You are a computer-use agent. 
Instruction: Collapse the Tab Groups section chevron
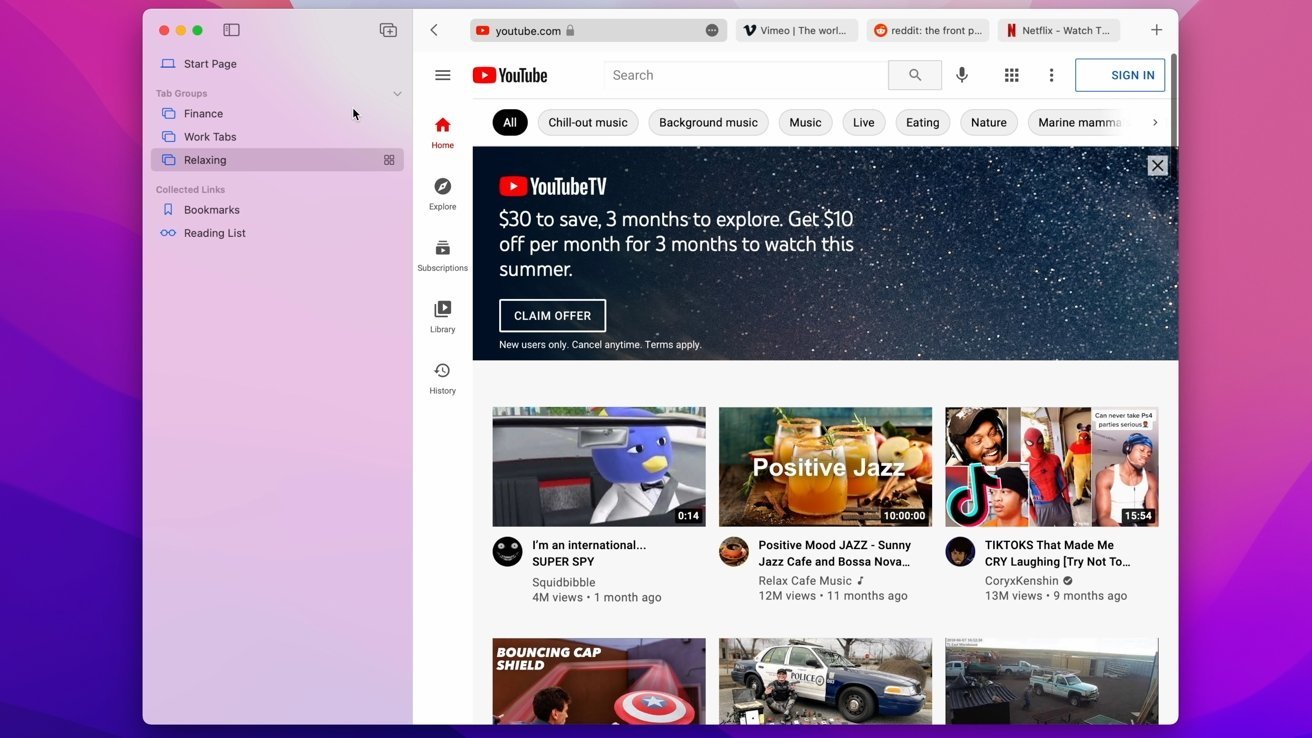pos(397,94)
